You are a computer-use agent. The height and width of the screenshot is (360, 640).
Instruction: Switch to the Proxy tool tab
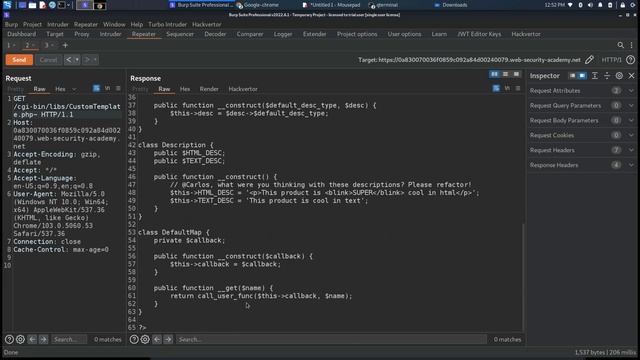[x=82, y=34]
